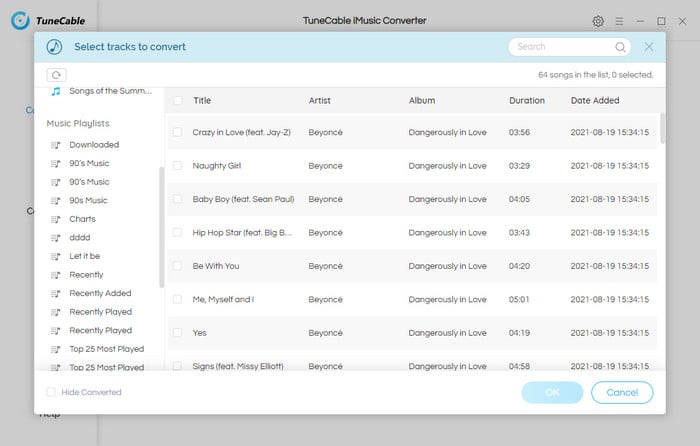Open the hamburger menu icon
This screenshot has width=700, height=446.
point(619,21)
